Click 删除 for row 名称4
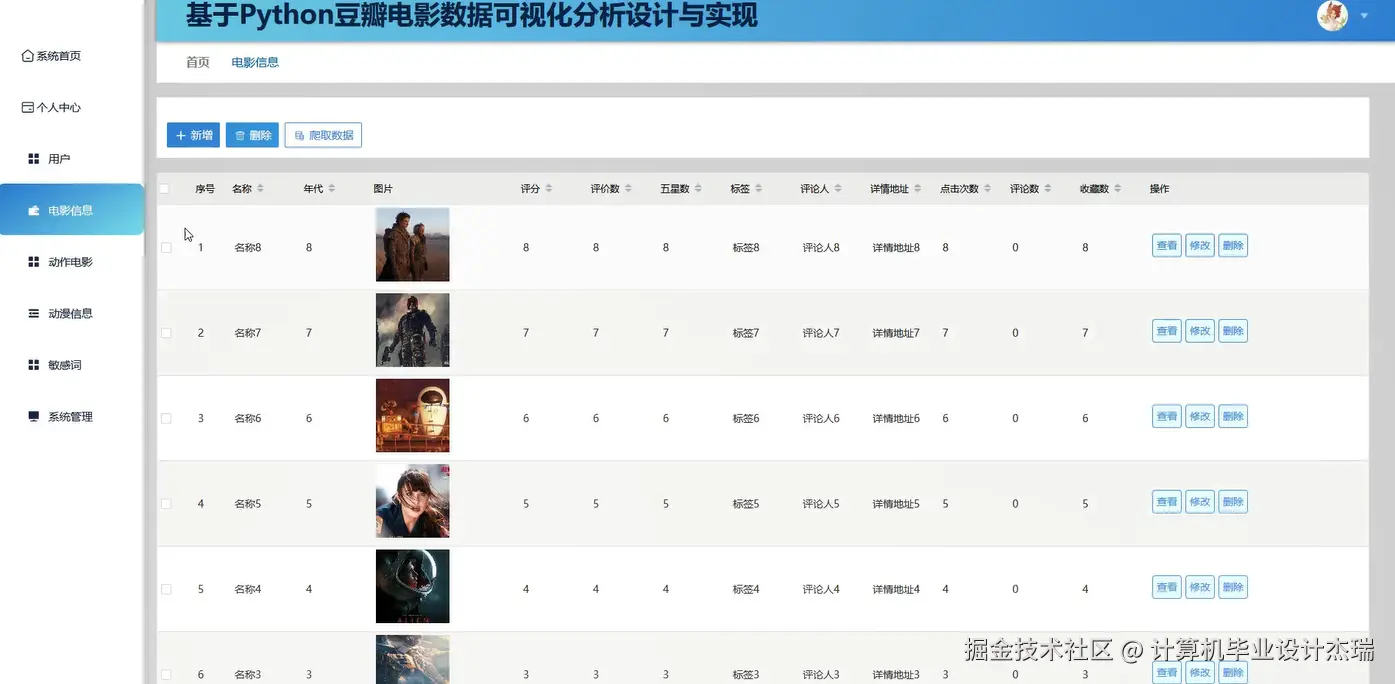 [x=1233, y=588]
